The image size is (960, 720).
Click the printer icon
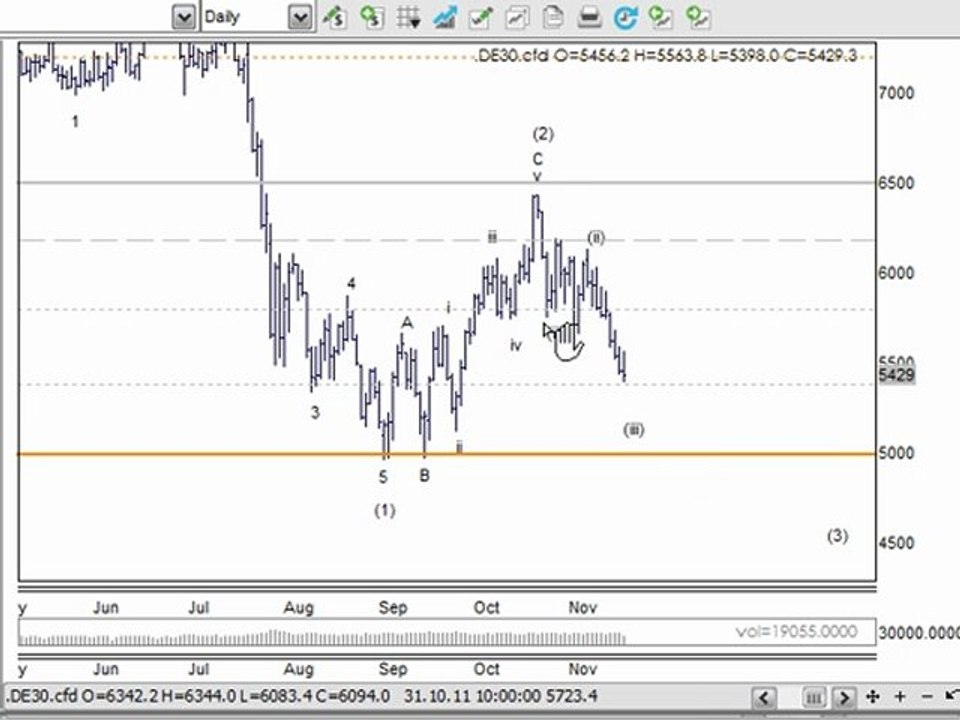click(590, 17)
